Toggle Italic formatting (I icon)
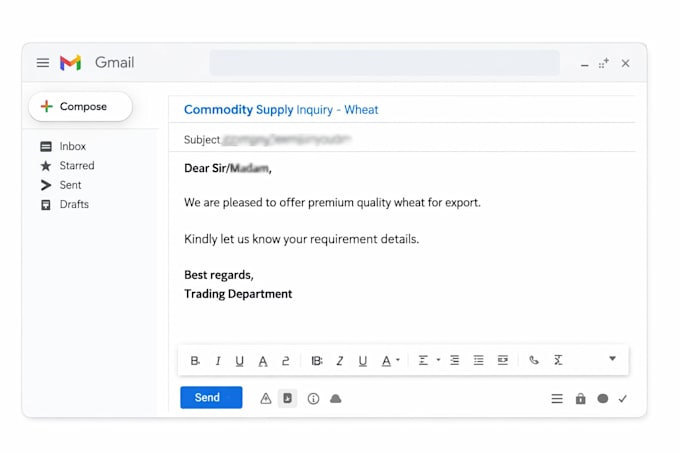 [218, 361]
